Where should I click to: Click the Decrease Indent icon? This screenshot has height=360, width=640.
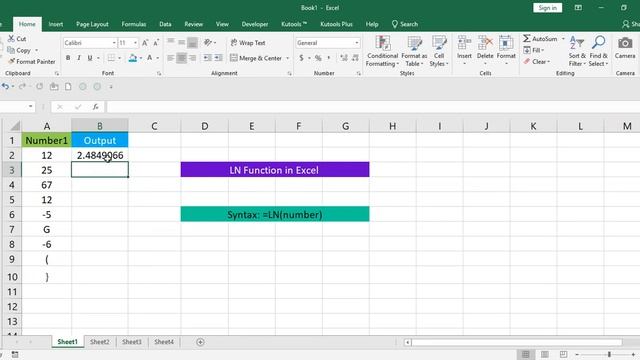(x=207, y=58)
